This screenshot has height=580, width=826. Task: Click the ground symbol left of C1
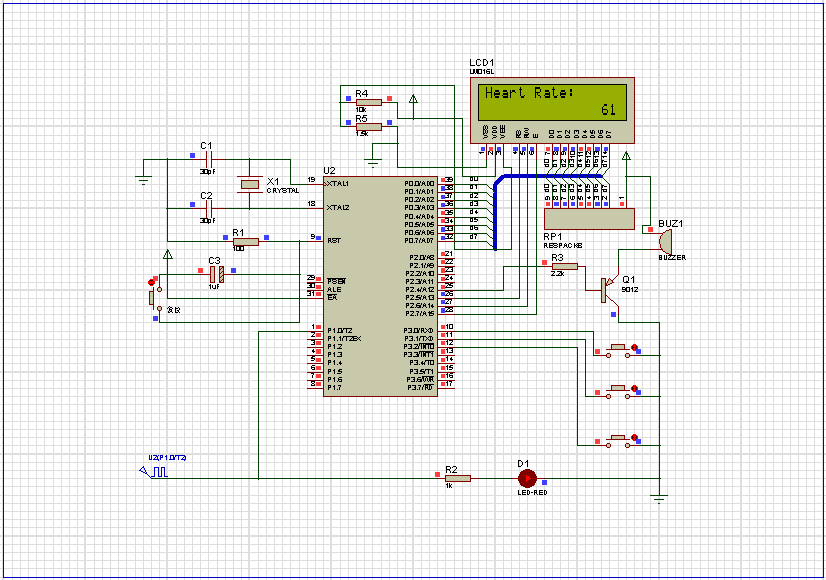143,180
